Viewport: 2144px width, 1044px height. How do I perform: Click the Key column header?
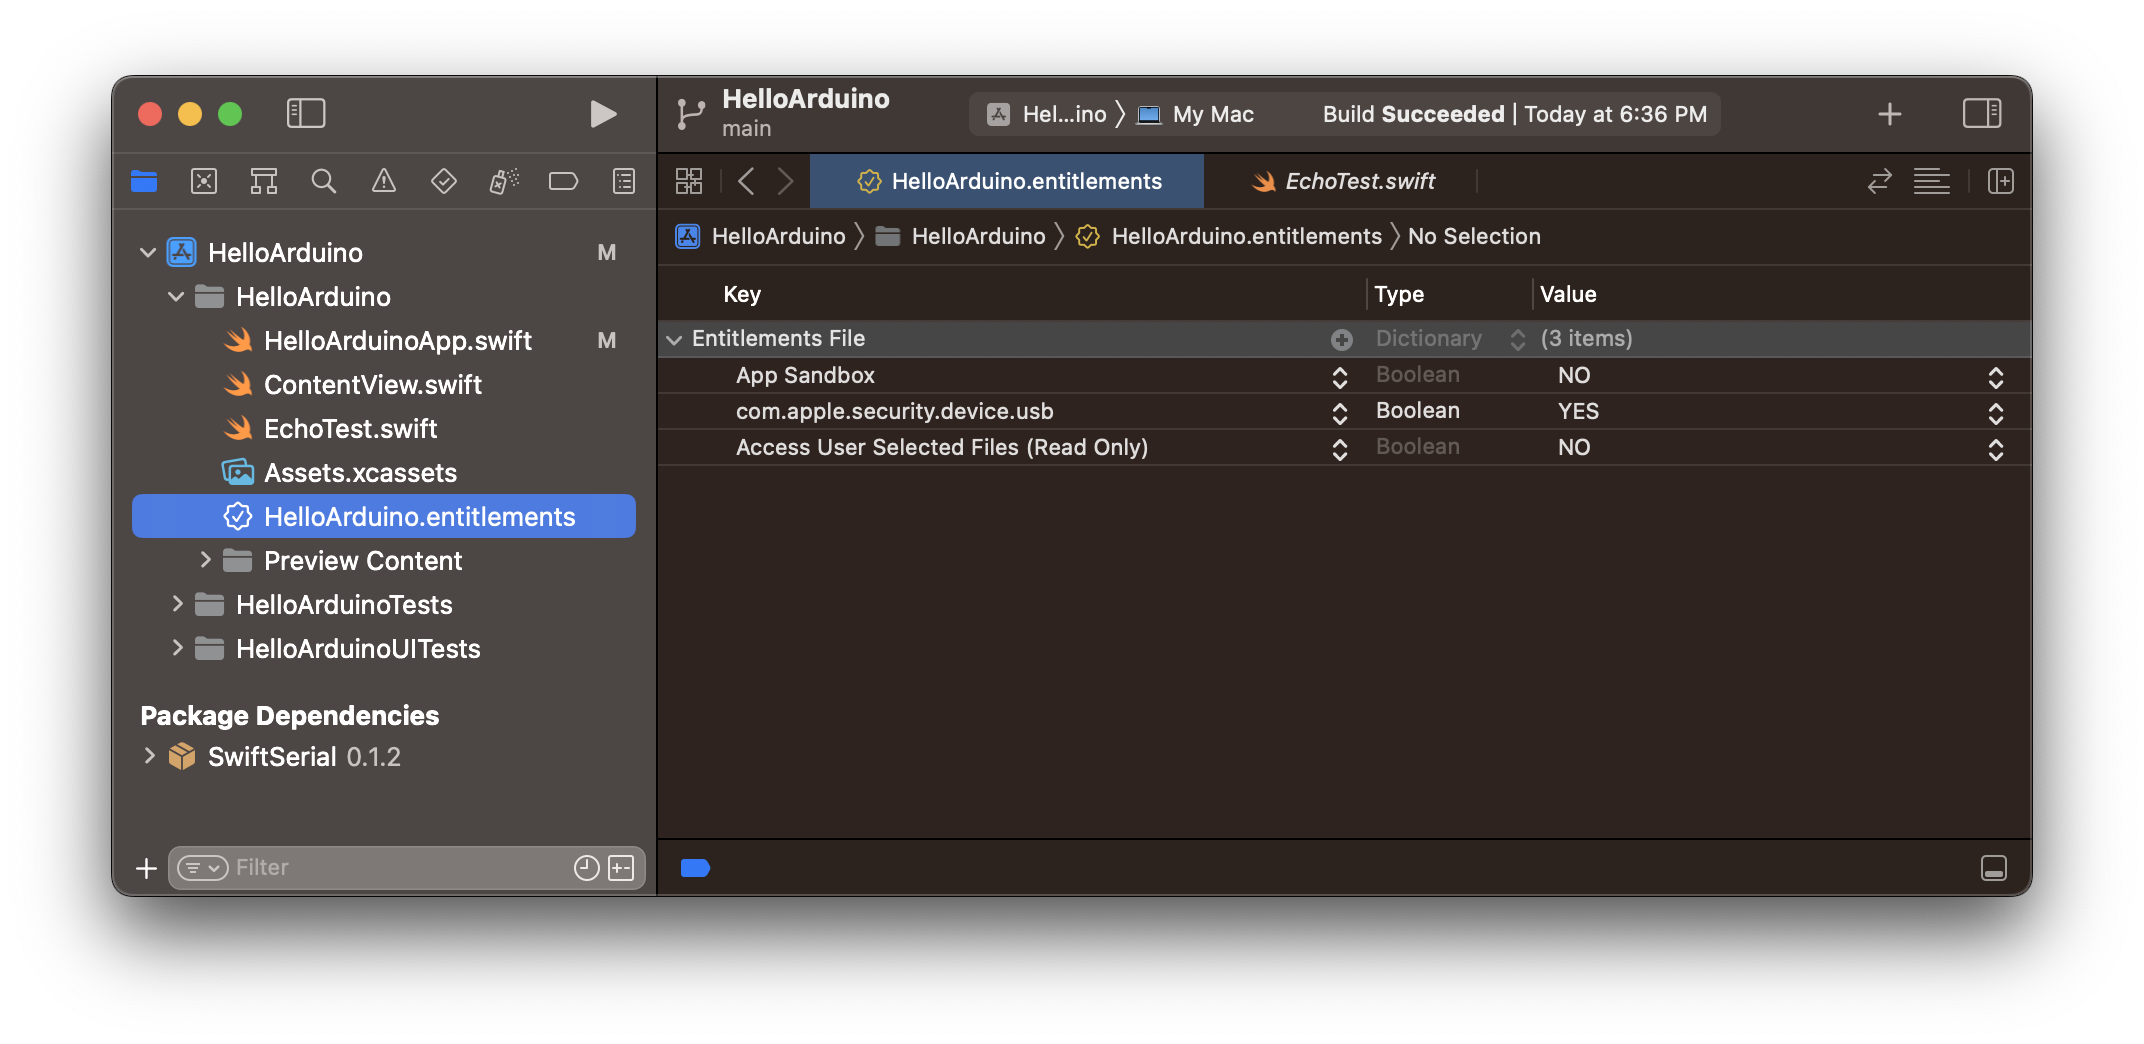(x=742, y=294)
